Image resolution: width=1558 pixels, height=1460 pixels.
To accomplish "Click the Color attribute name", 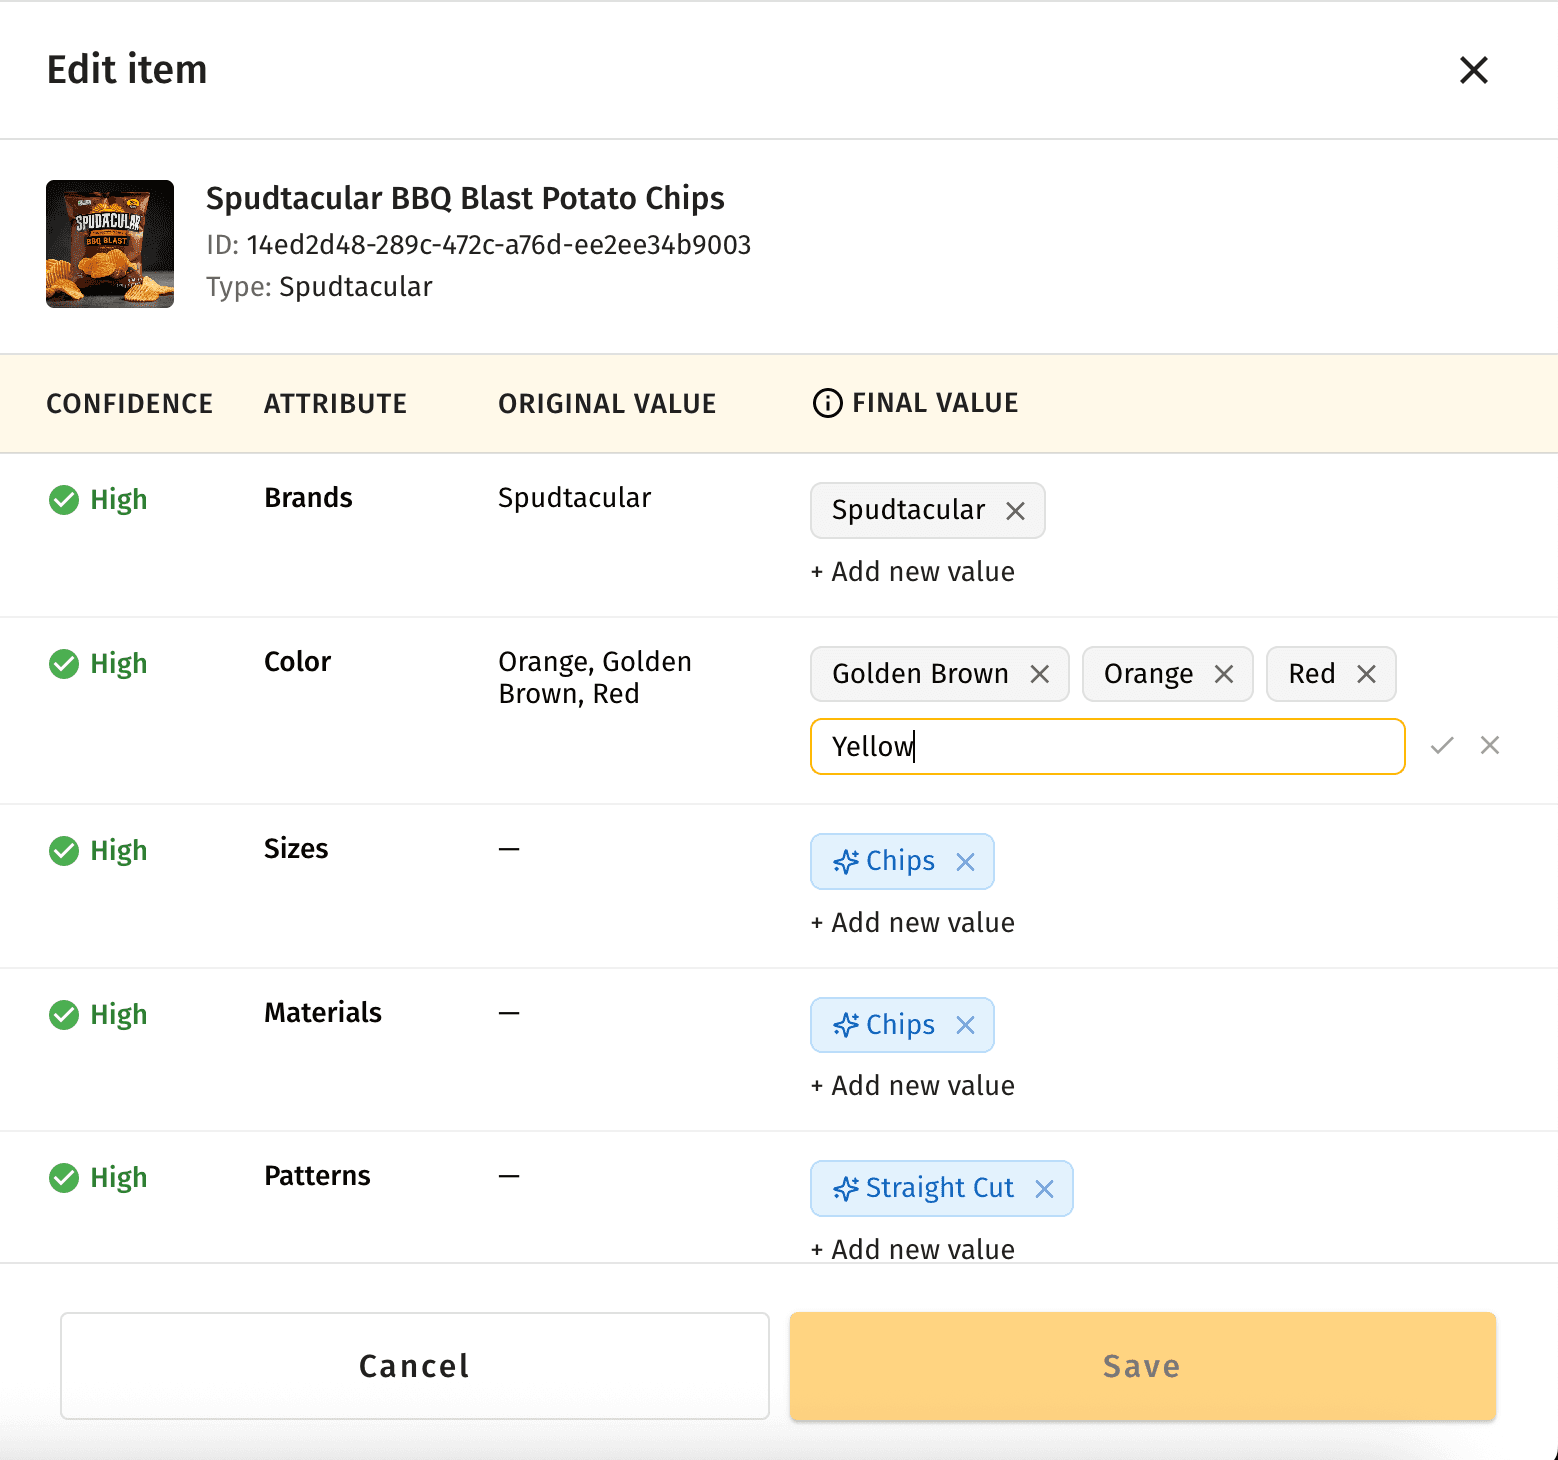I will pyautogui.click(x=297, y=662).
